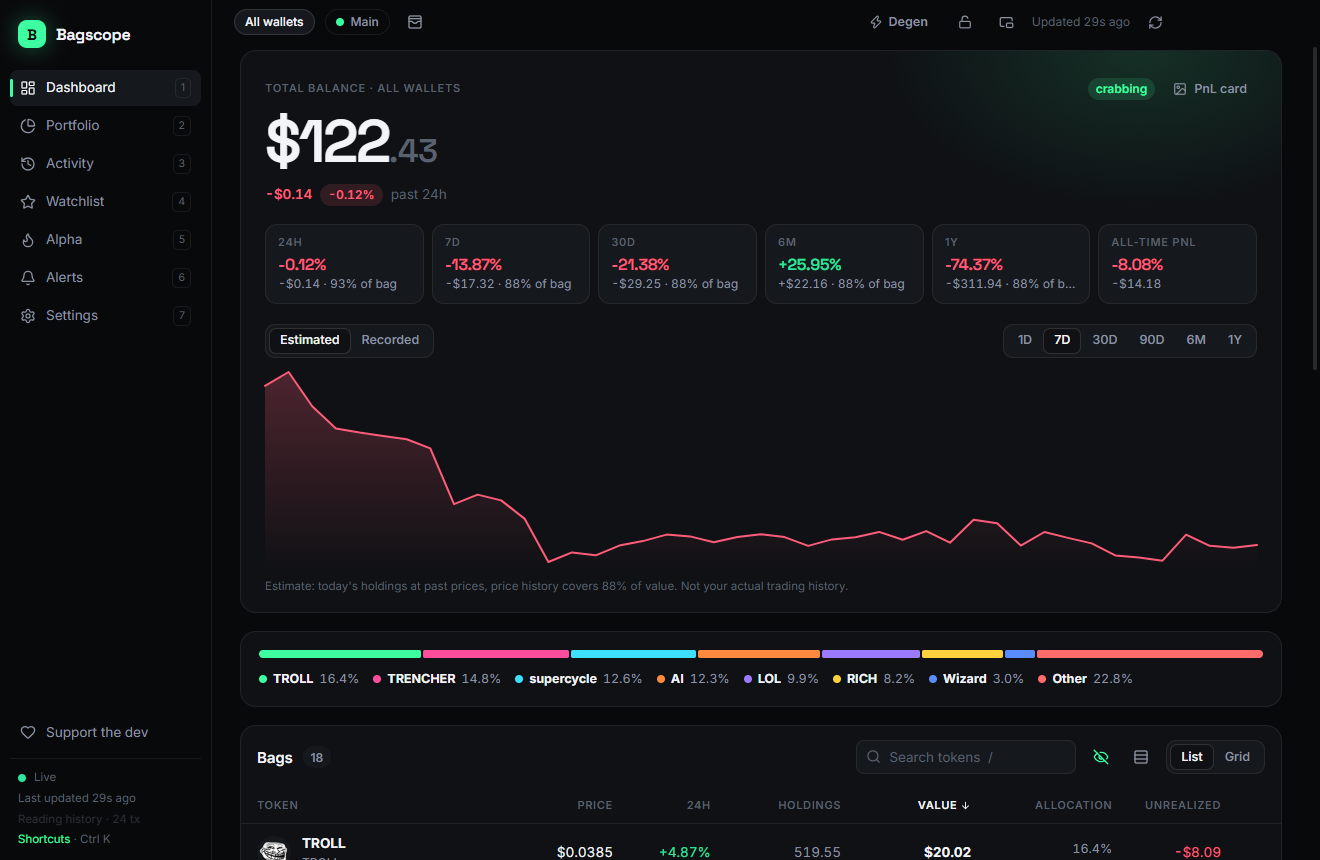The width and height of the screenshot is (1320, 860).
Task: Refresh data with the circular arrows icon
Action: (x=1155, y=22)
